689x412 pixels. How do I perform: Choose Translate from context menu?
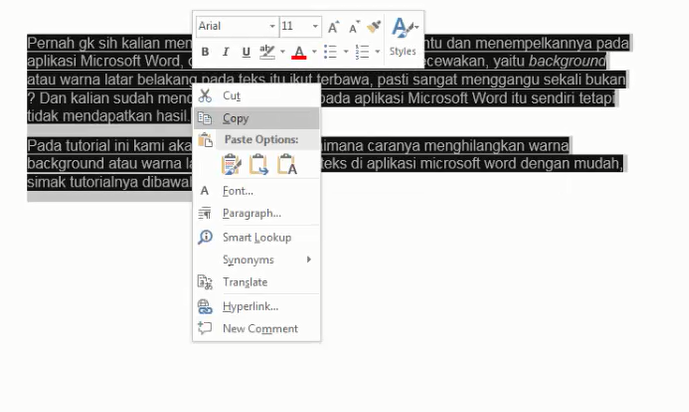pos(257,282)
